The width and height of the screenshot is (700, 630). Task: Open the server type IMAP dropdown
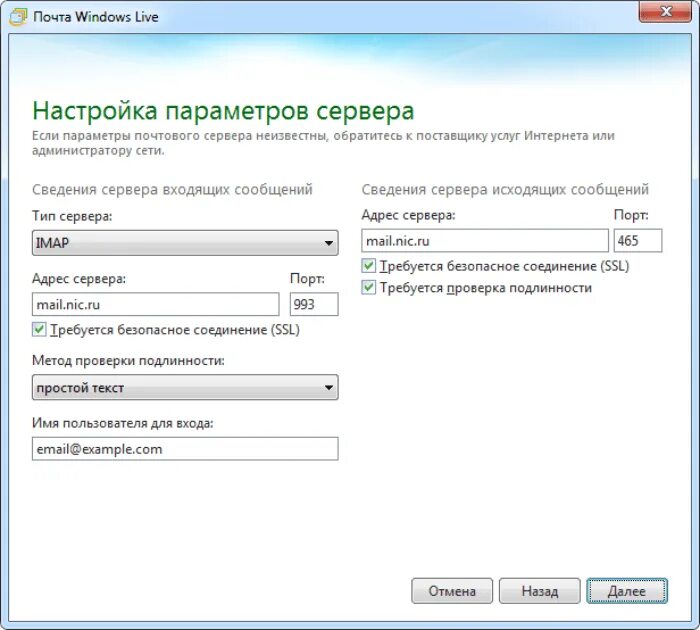tap(185, 243)
